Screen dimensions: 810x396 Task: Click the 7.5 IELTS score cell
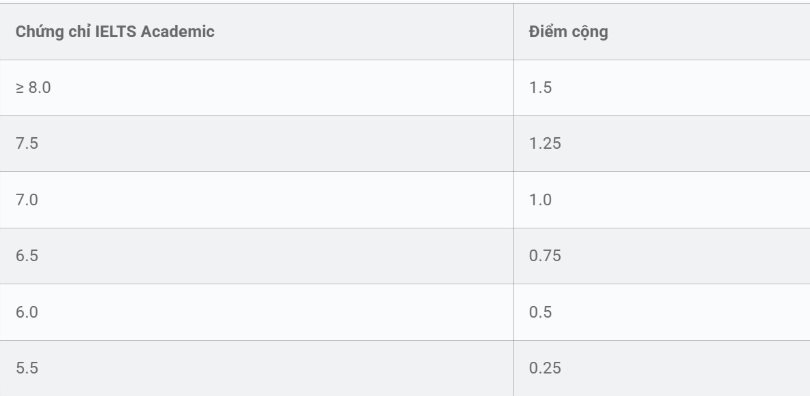coord(256,144)
